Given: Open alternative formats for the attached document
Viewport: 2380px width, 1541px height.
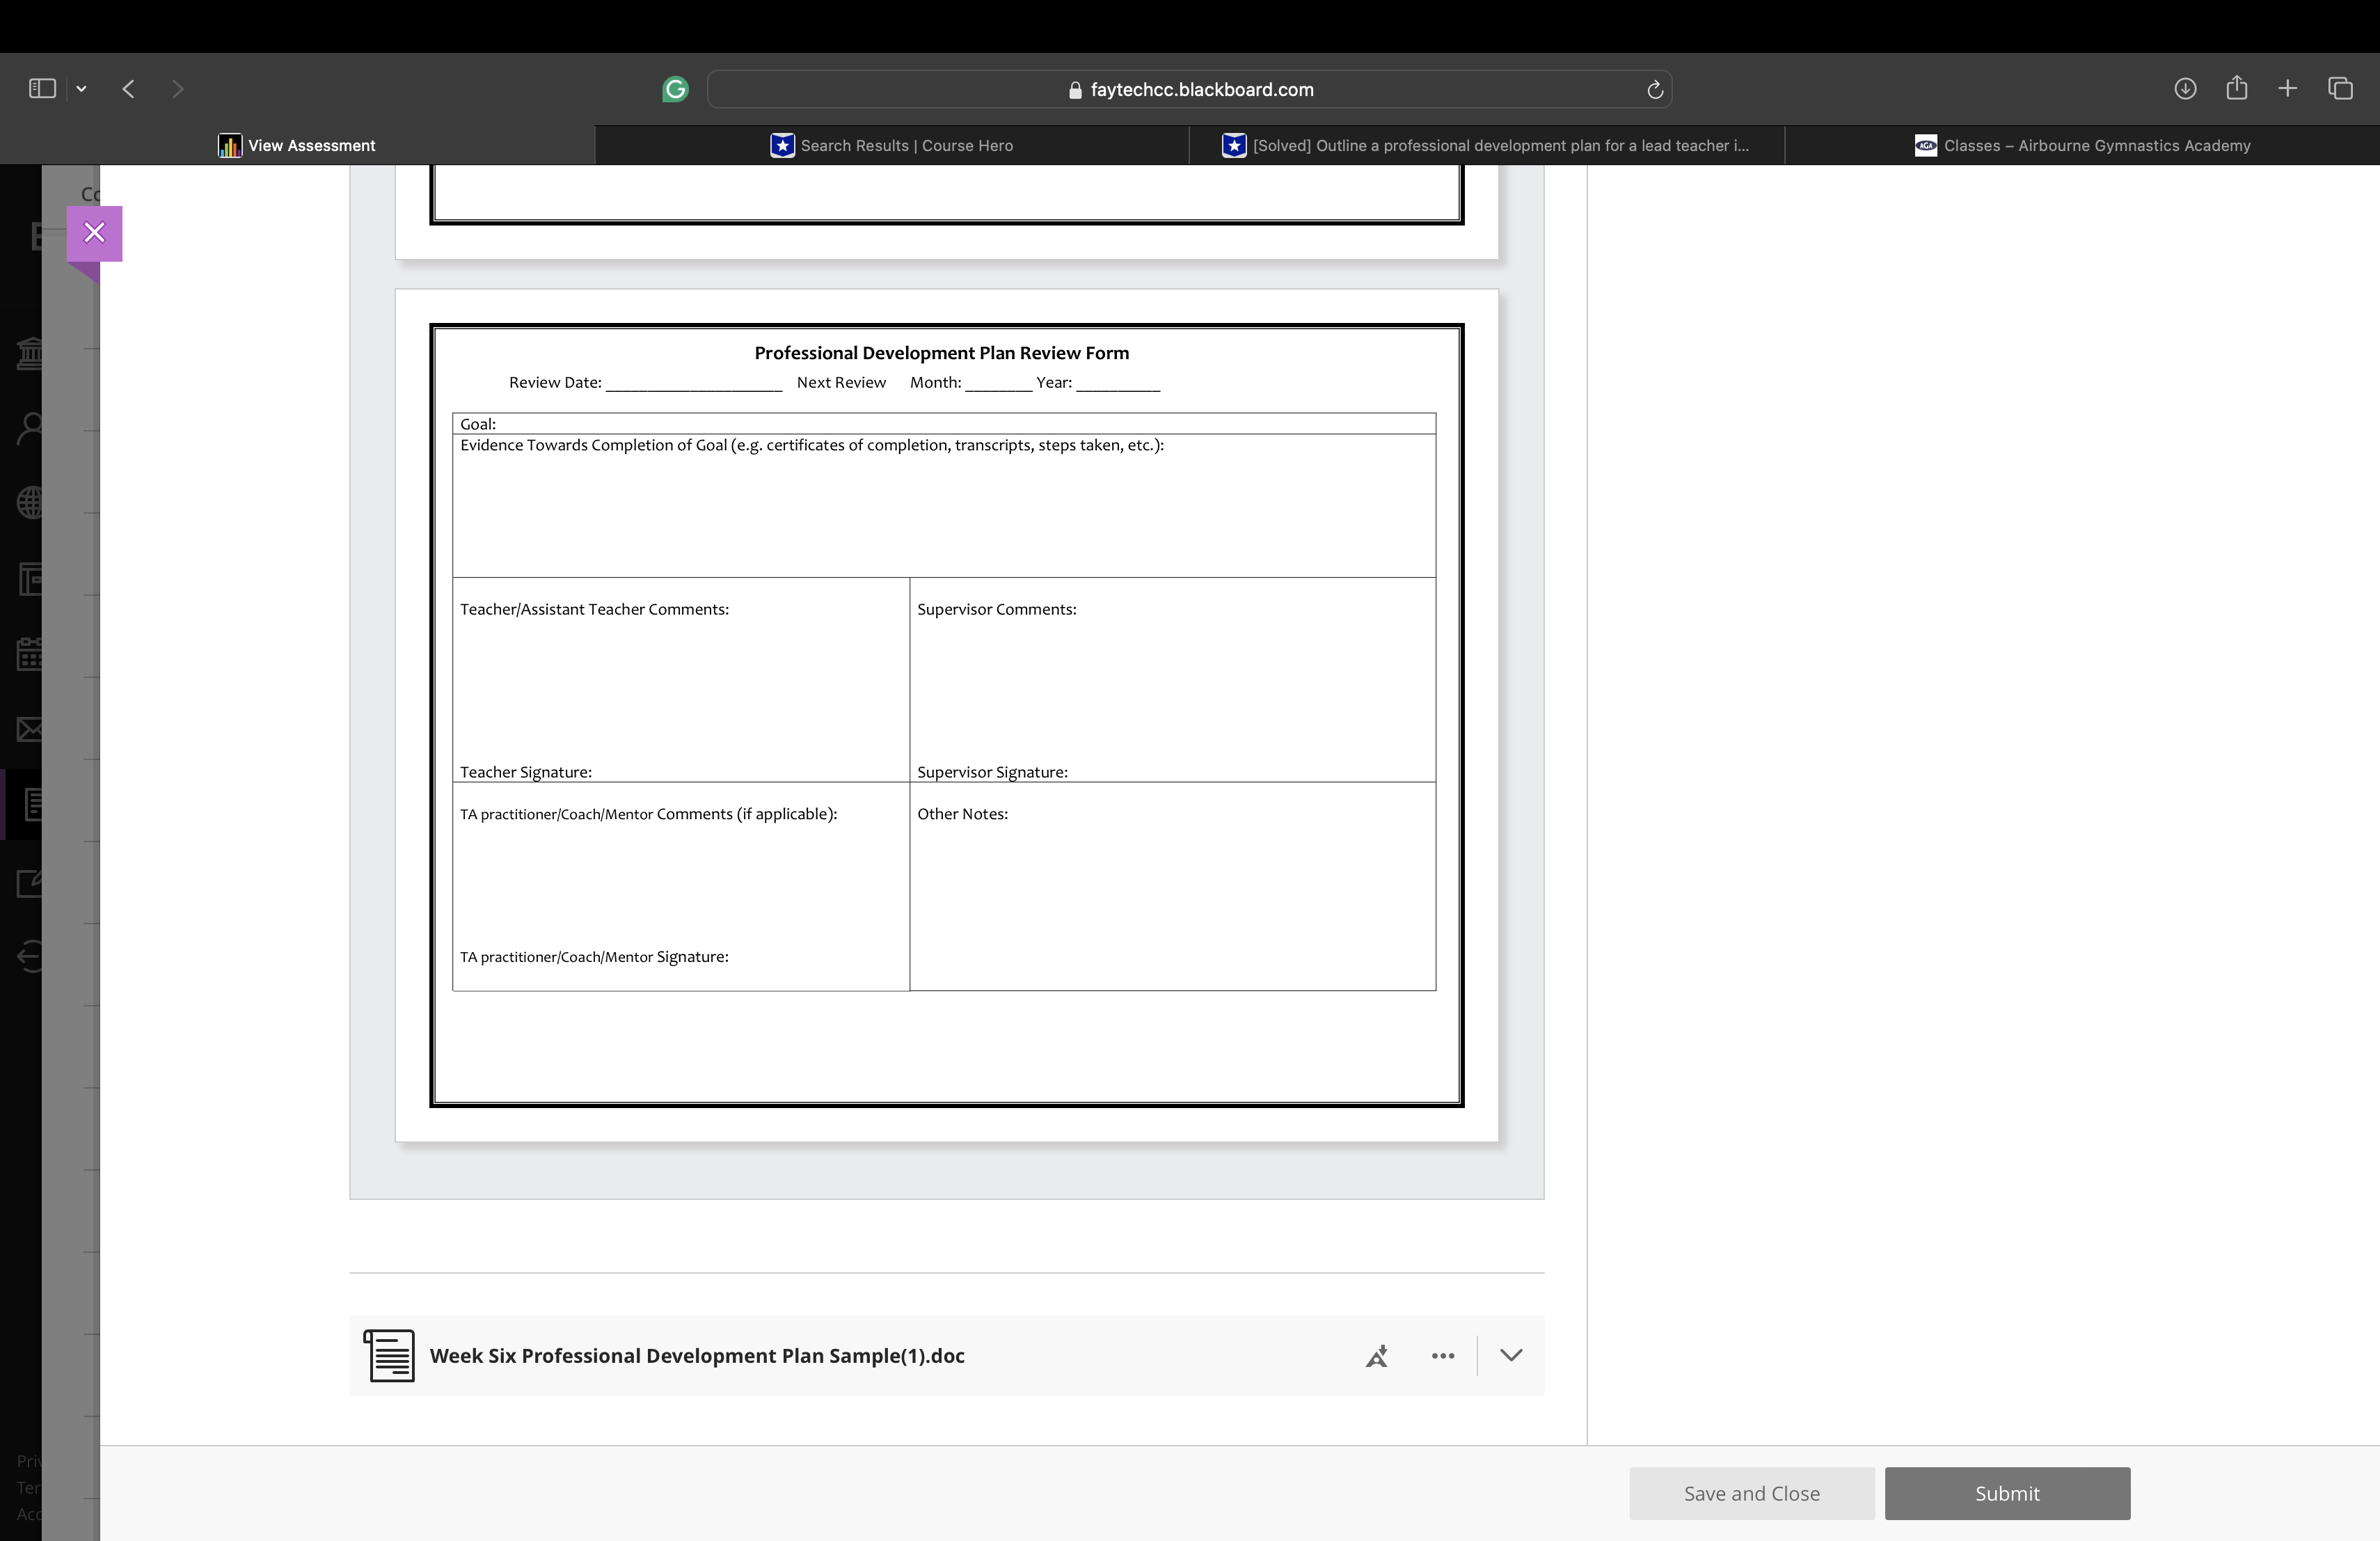Looking at the screenshot, I should 1377,1356.
